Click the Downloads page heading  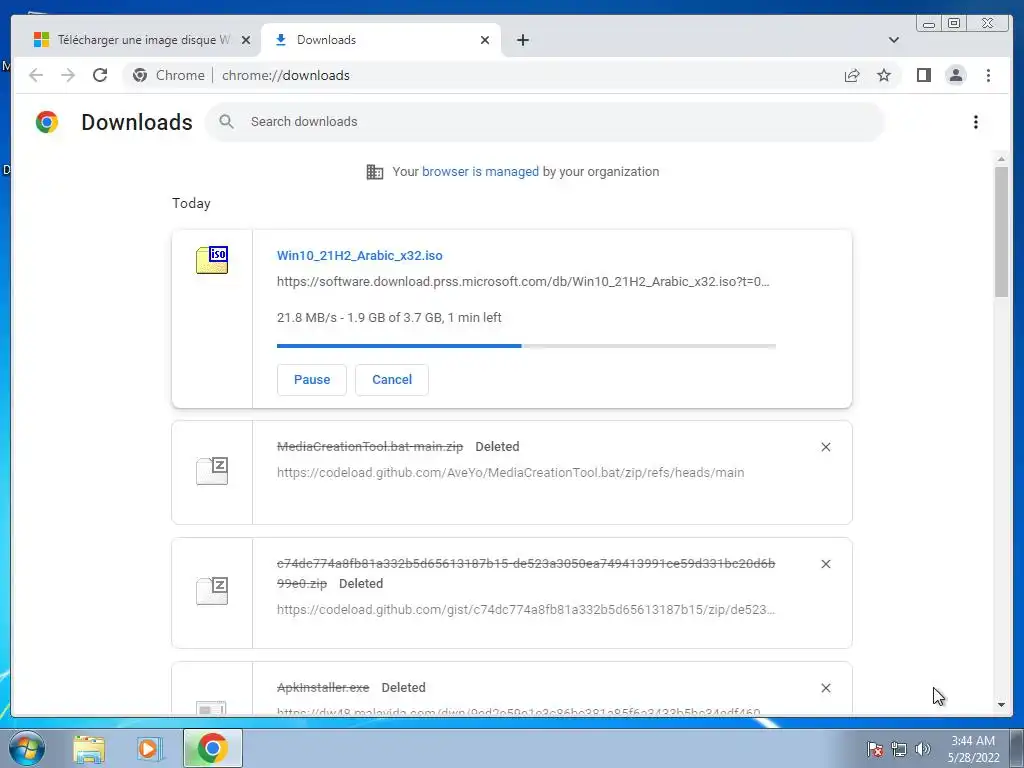coord(136,122)
